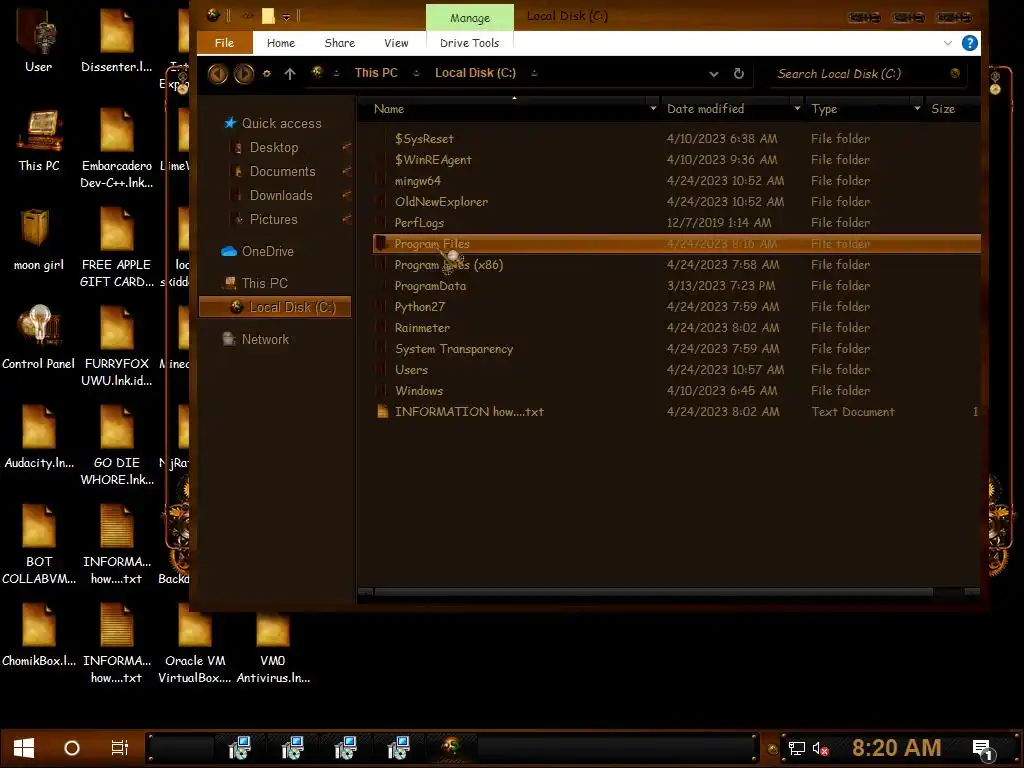Select Embarcadero Dev-C++ shortcut icon
1024x768 pixels.
point(116,148)
